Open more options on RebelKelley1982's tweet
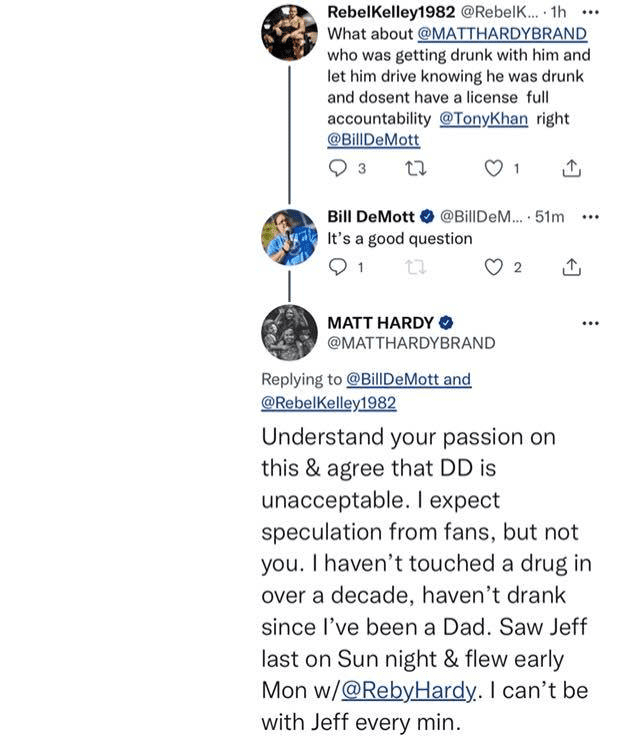The width and height of the screenshot is (640, 748). coord(590,12)
